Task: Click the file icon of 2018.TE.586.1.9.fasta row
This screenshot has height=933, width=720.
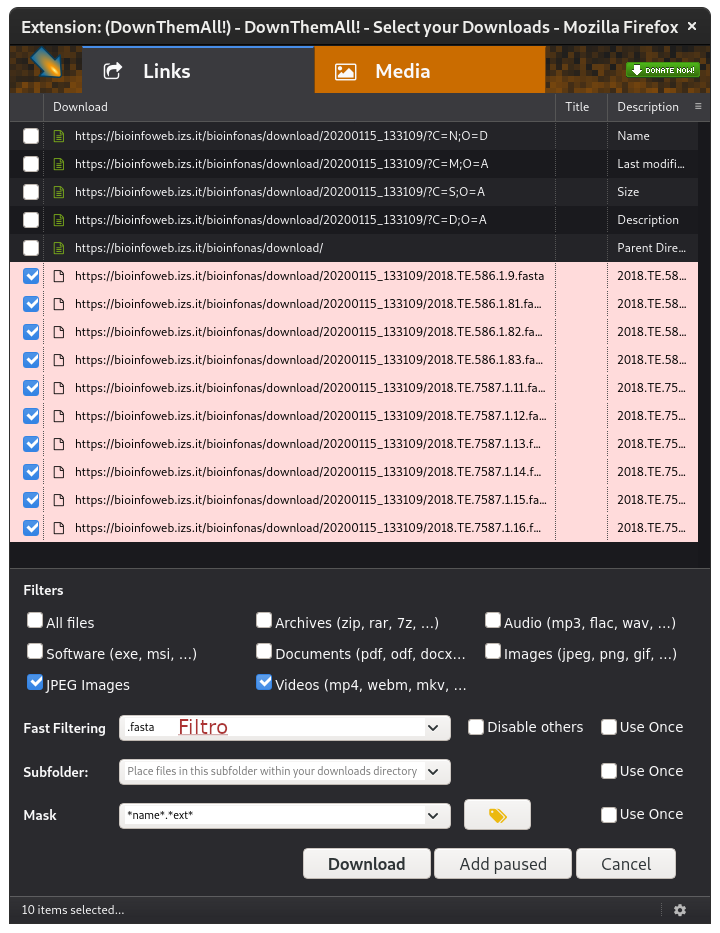Action: (59, 276)
